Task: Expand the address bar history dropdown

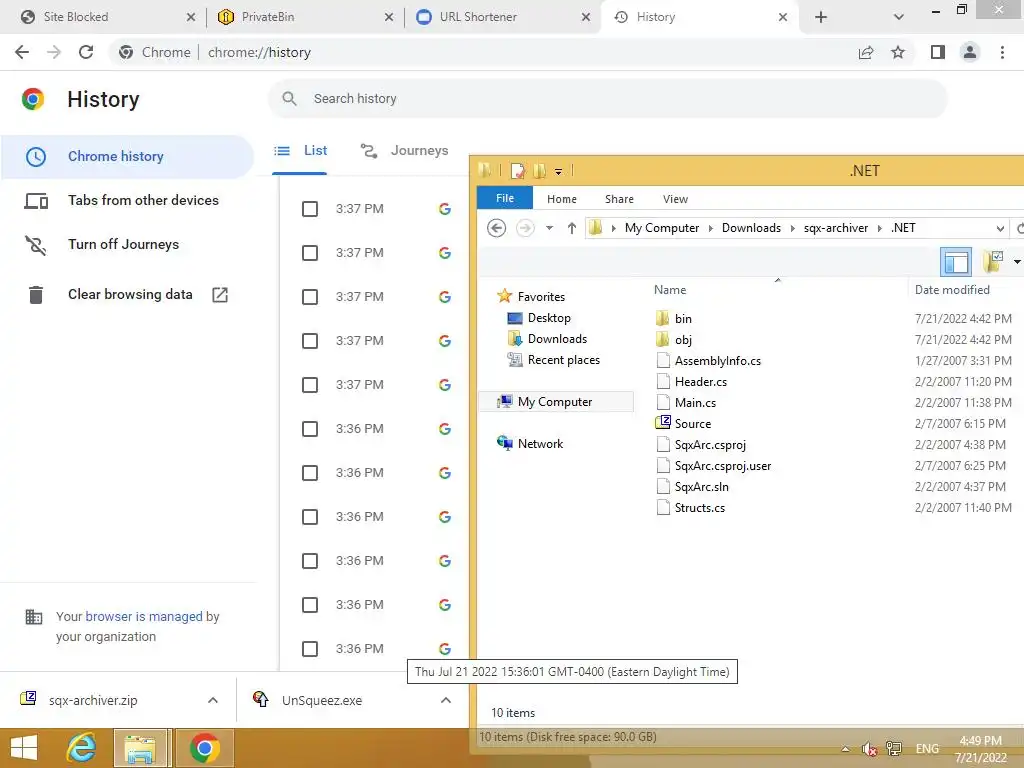Action: click(1000, 229)
